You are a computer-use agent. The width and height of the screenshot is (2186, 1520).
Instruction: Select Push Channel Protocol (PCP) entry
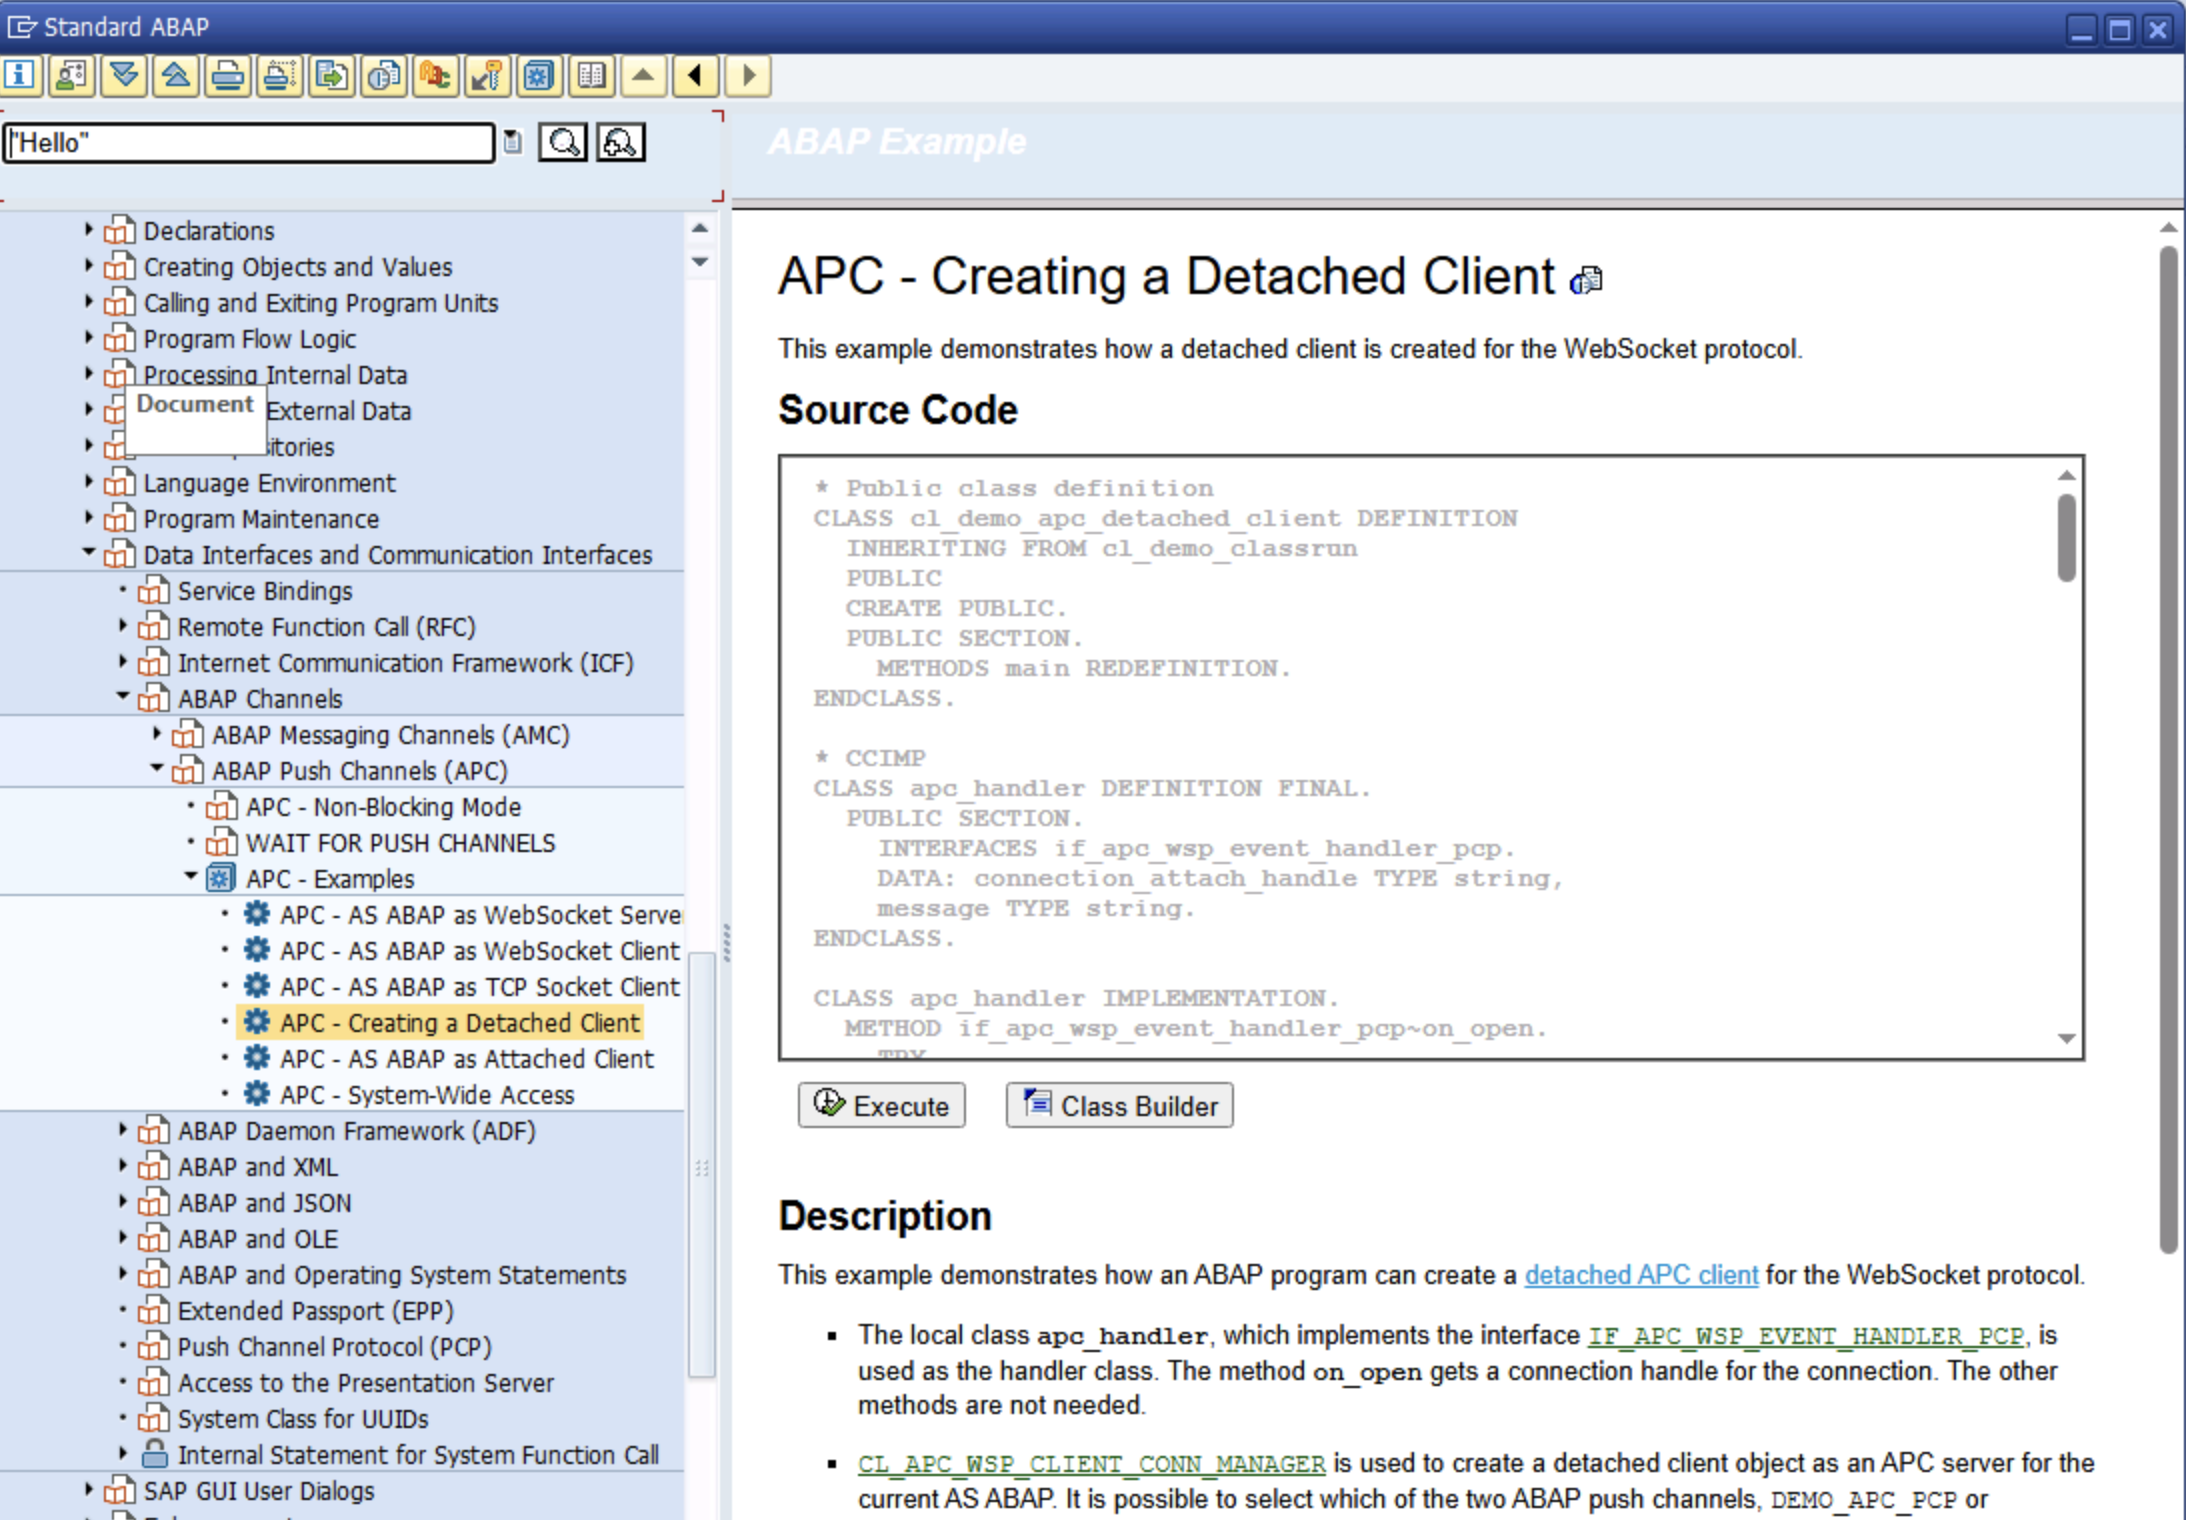tap(334, 1347)
